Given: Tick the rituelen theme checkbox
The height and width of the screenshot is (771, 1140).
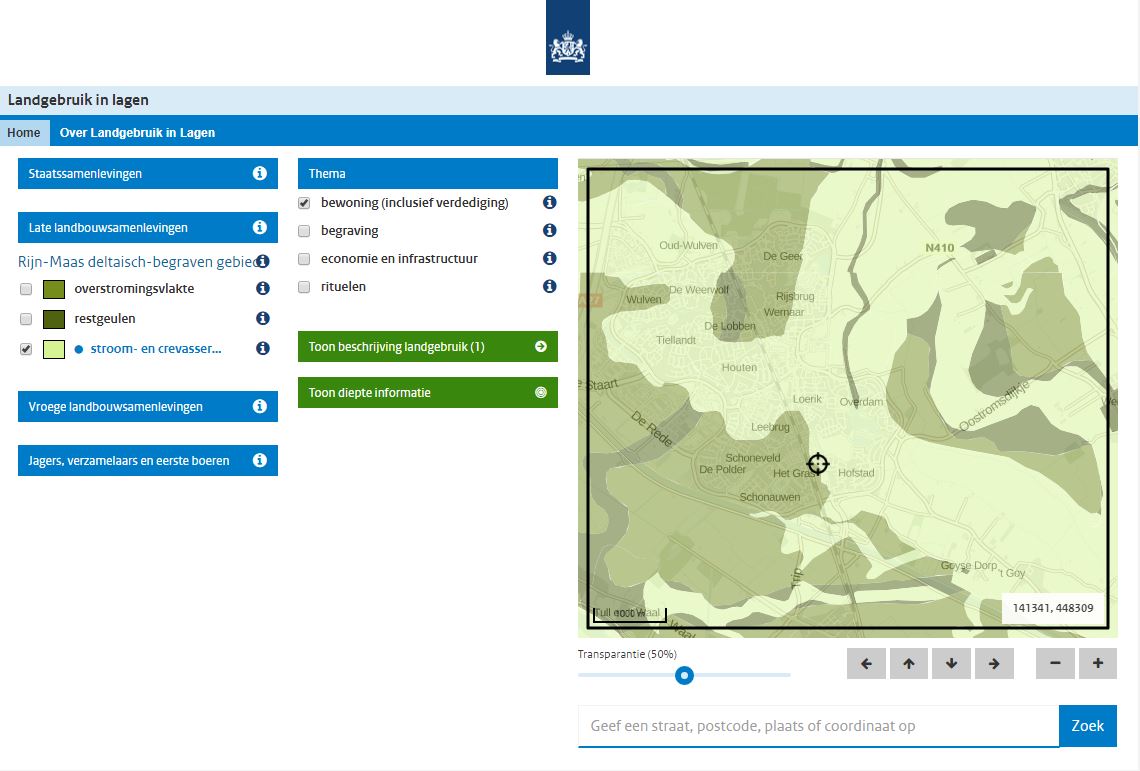Looking at the screenshot, I should 304,287.
